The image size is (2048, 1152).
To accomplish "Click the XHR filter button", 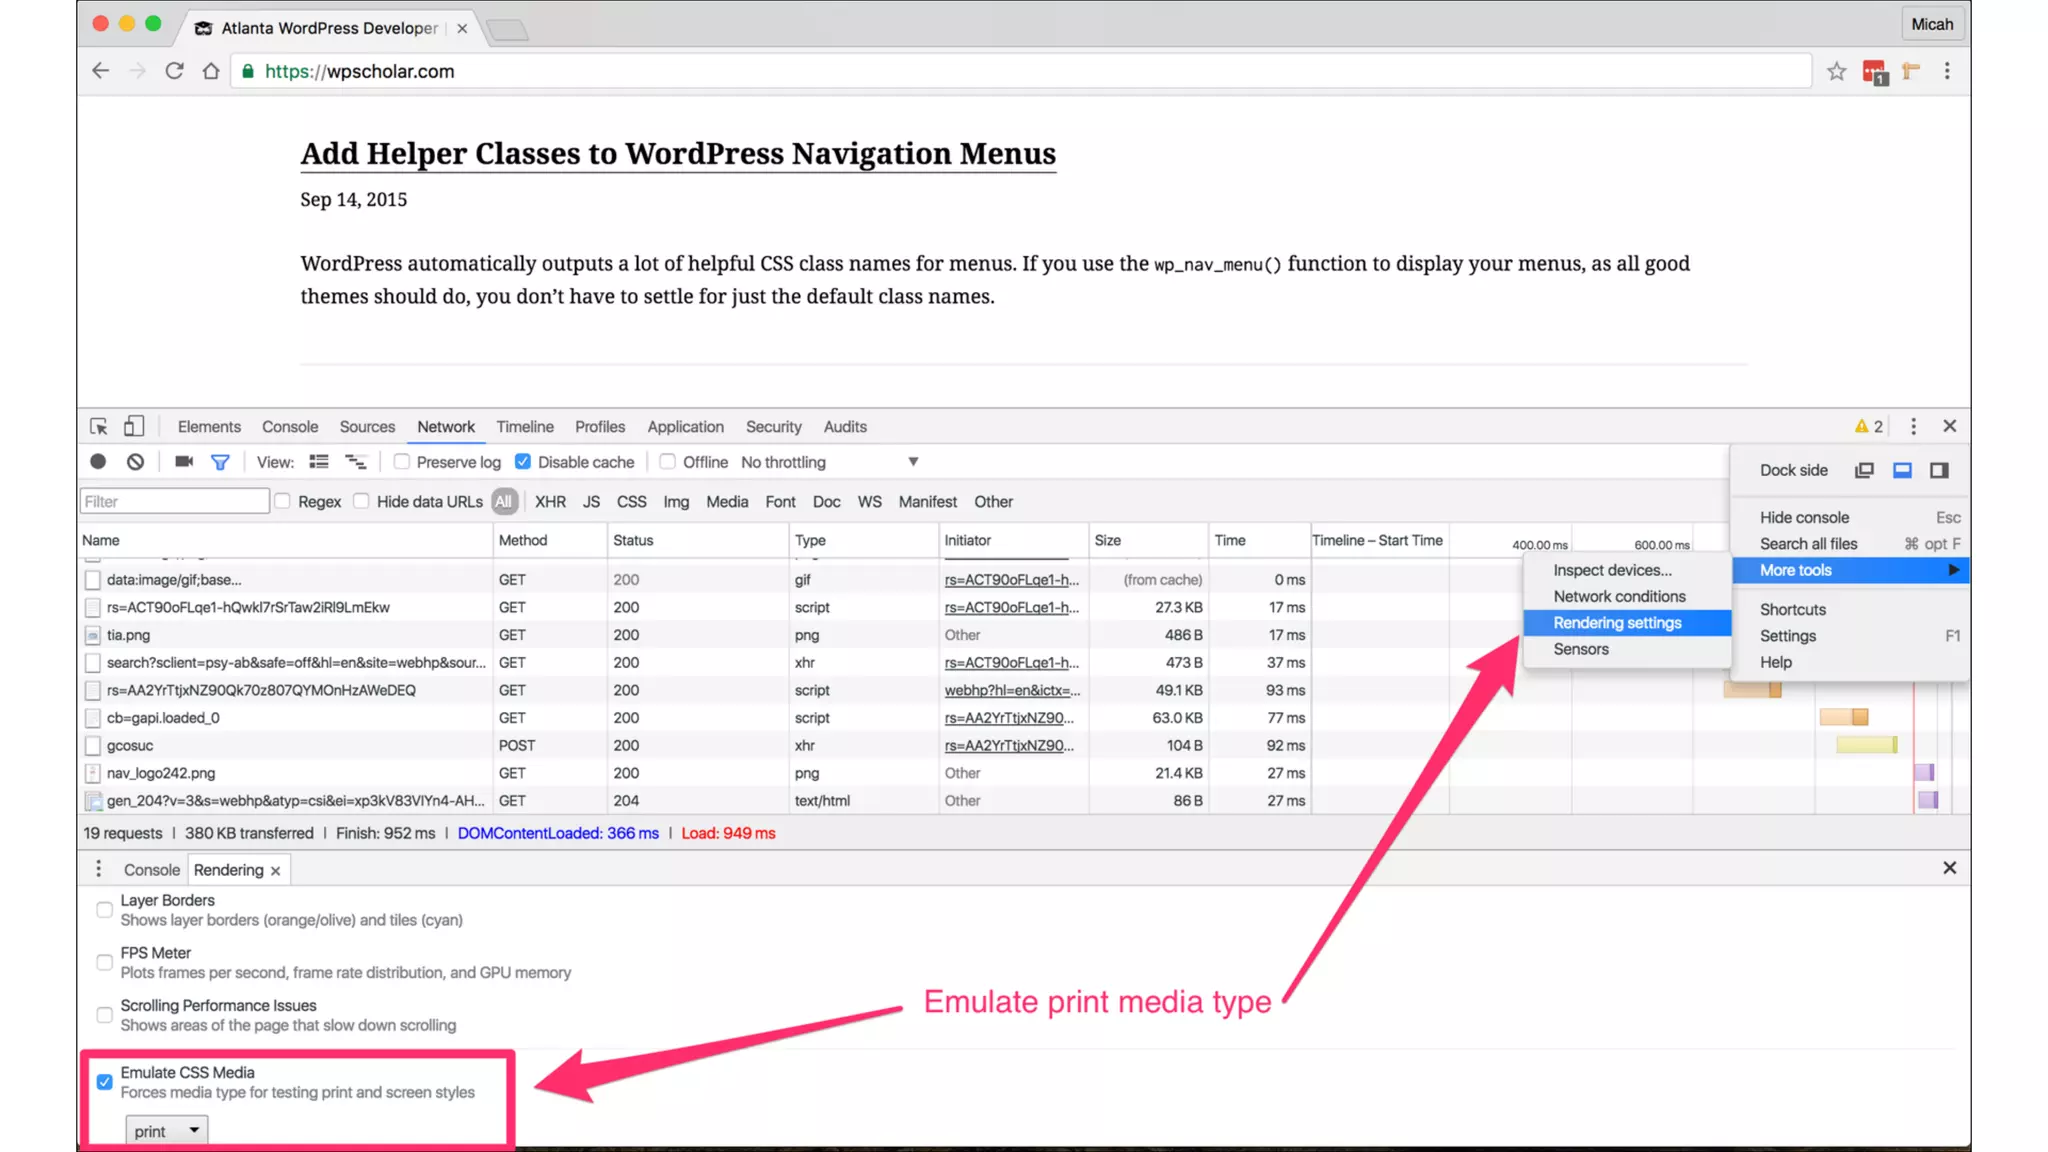I will [x=550, y=502].
